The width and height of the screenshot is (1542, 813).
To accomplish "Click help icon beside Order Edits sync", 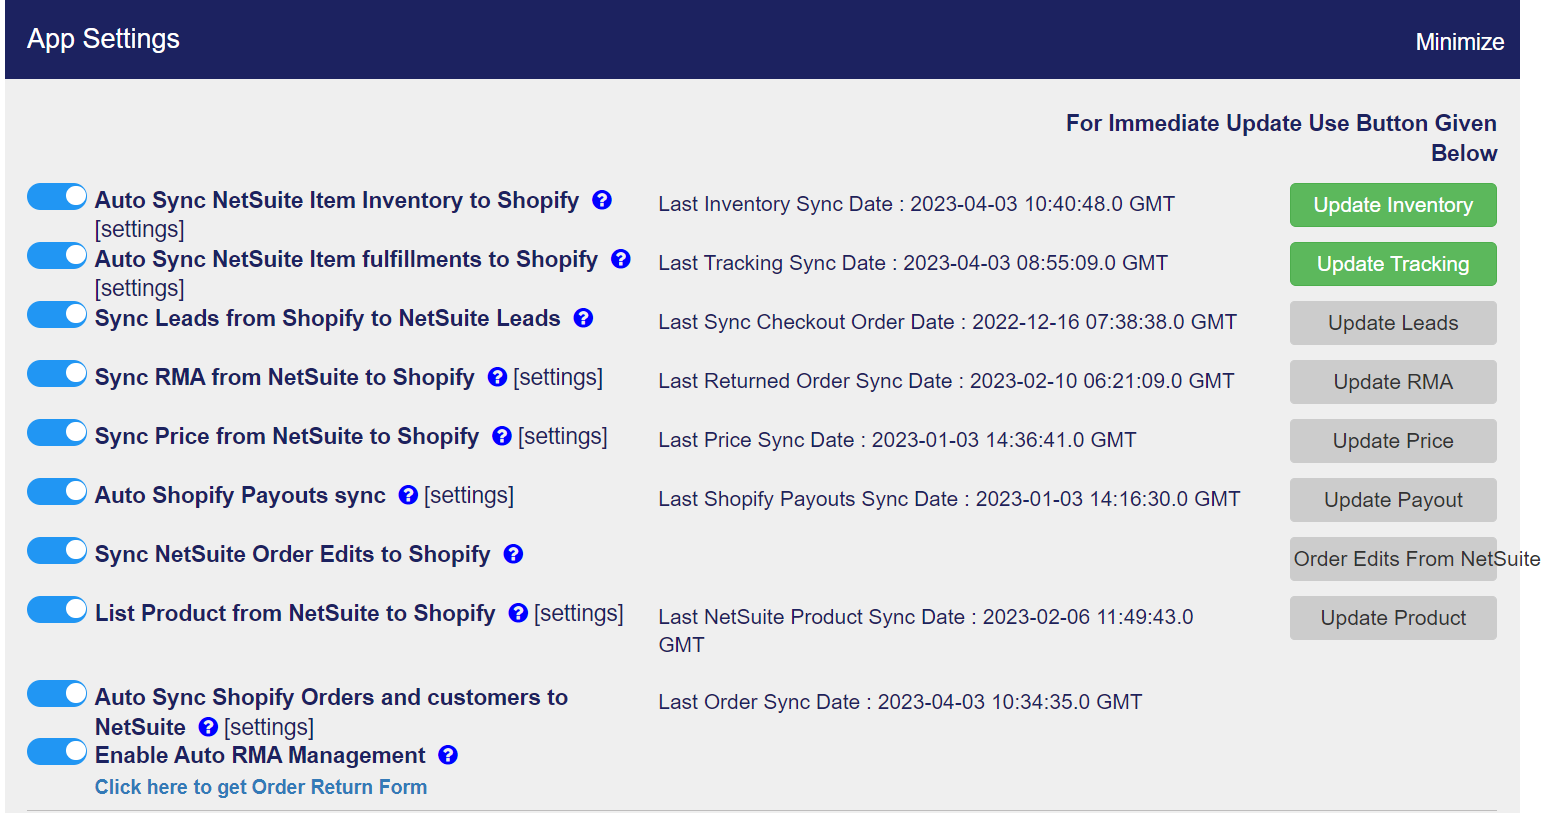I will [x=513, y=554].
